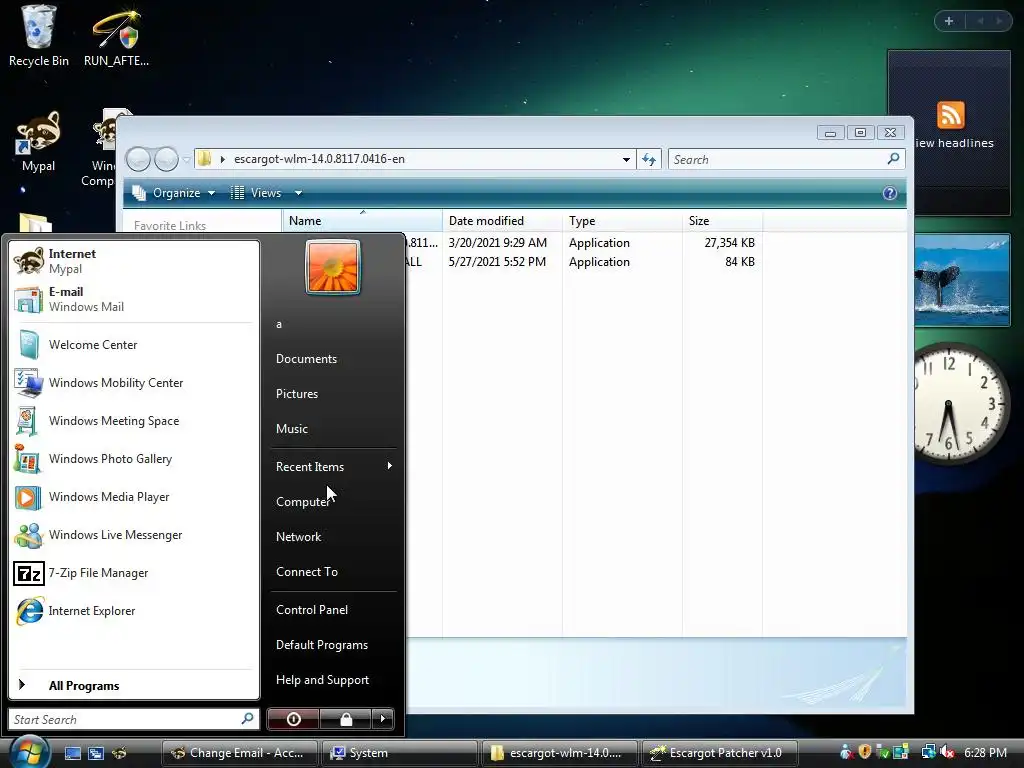Open Pictures from Start menu
The height and width of the screenshot is (768, 1024).
point(333,394)
